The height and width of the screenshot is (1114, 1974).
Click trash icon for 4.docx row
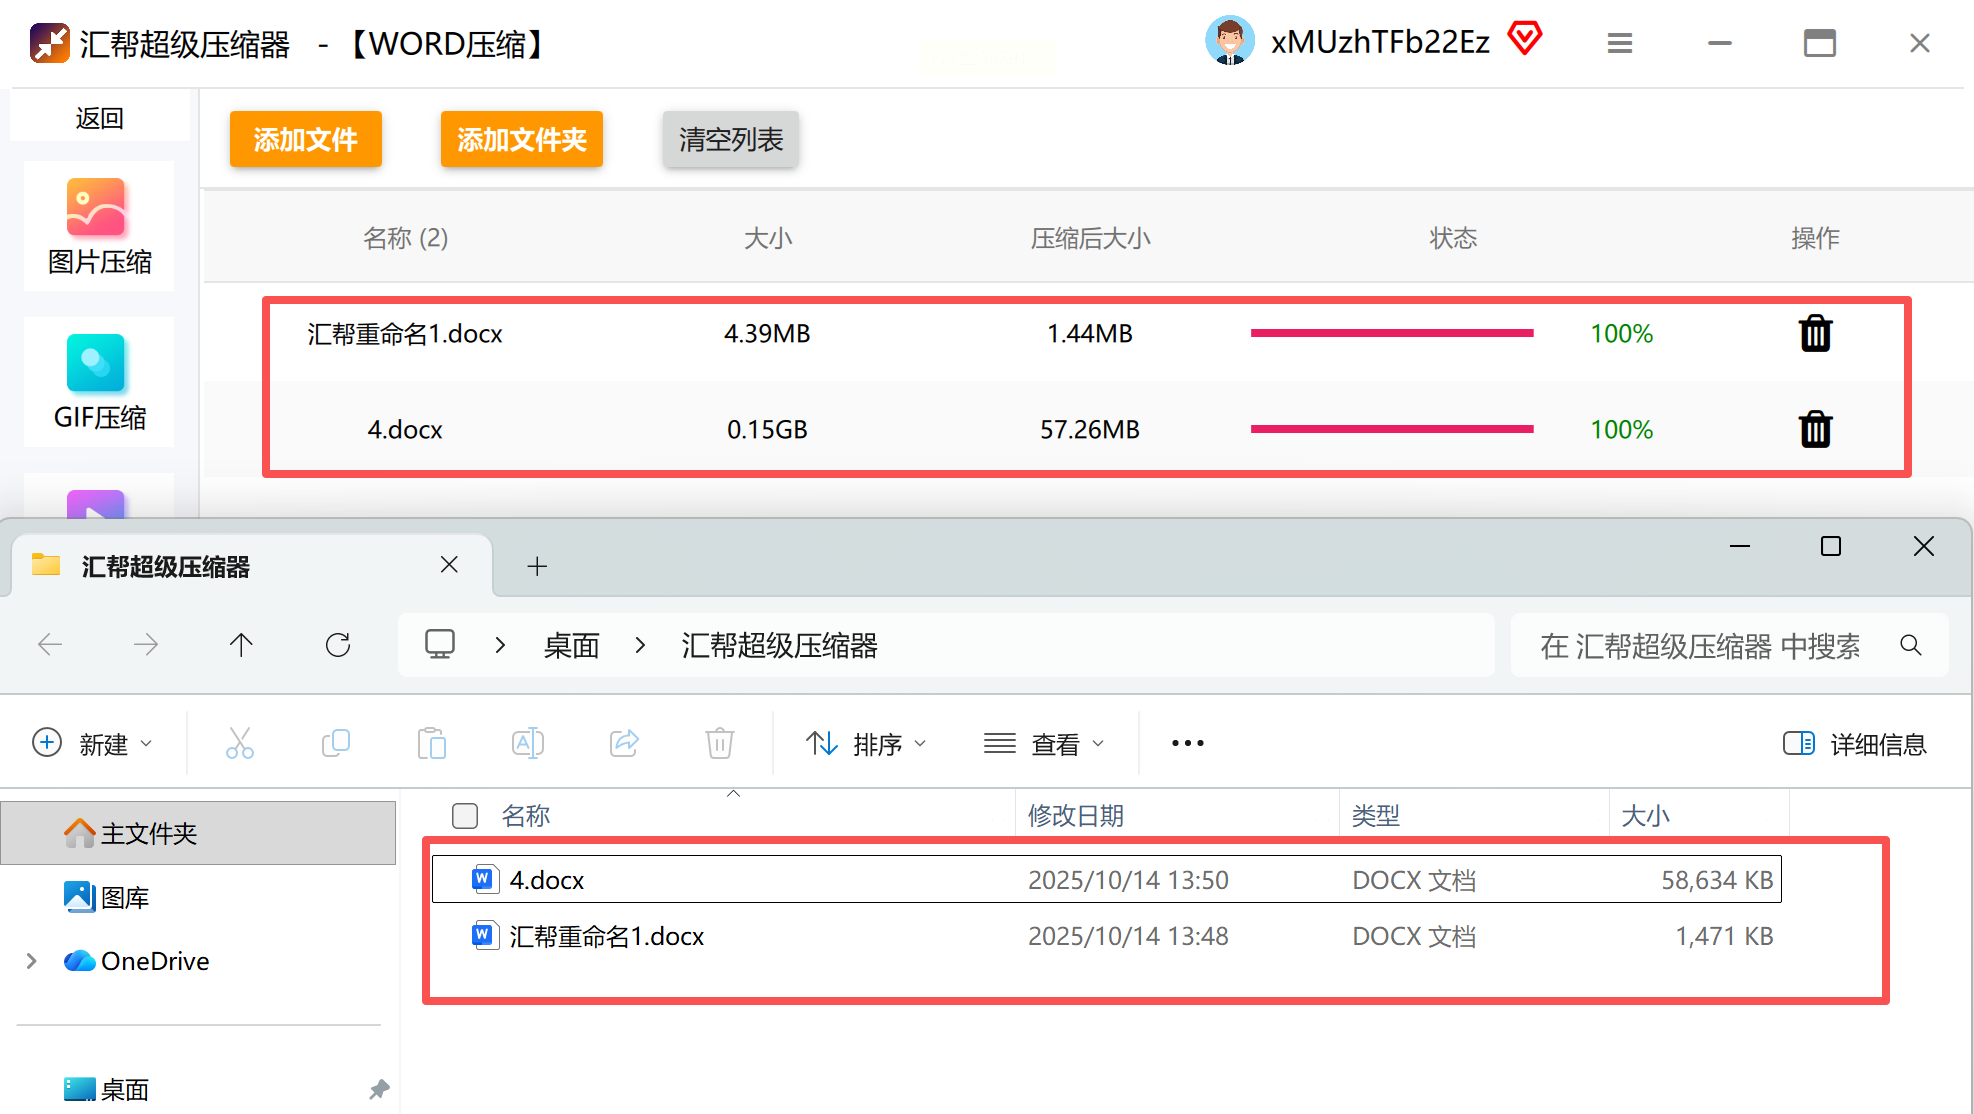(x=1815, y=429)
